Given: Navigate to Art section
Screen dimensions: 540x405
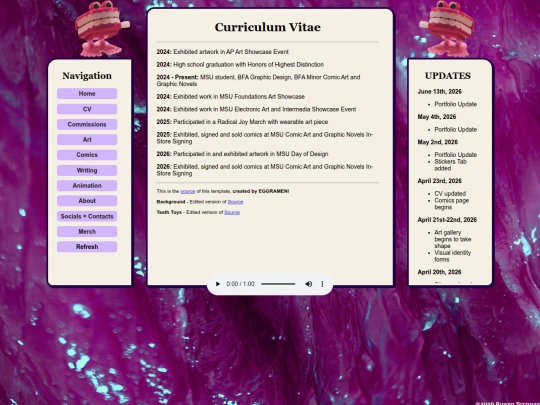Looking at the screenshot, I should [87, 139].
